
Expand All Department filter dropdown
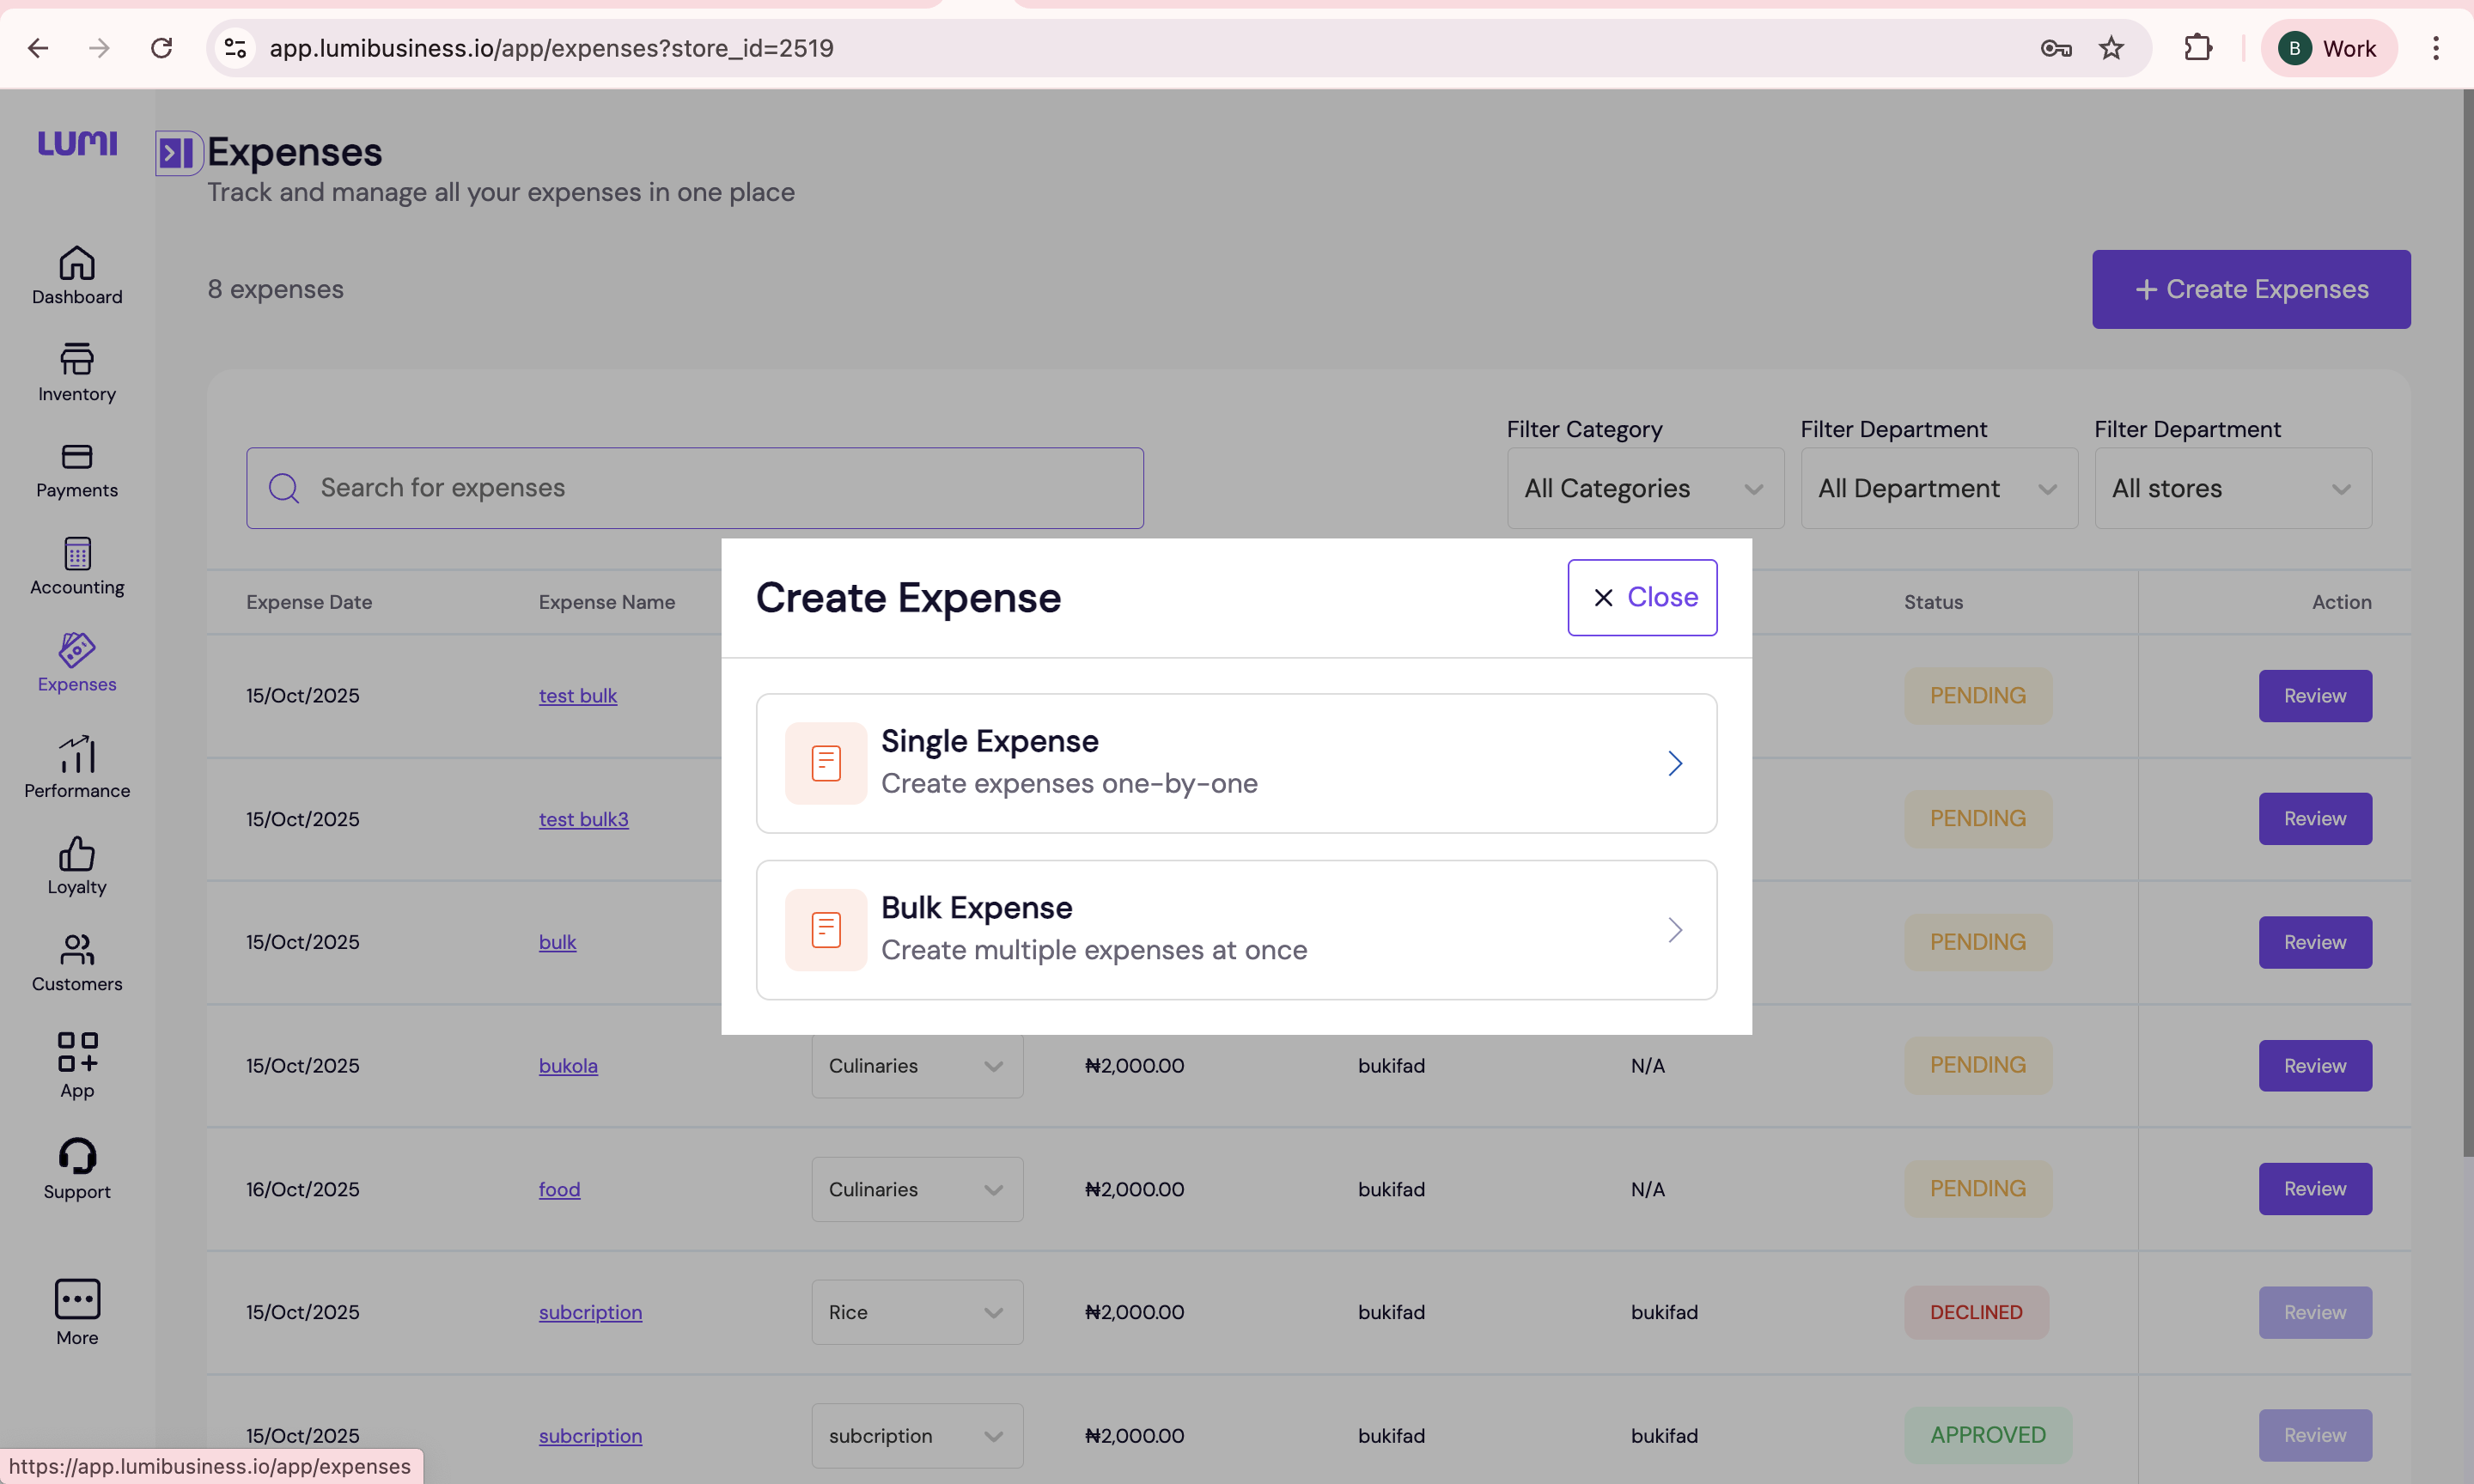[1938, 489]
